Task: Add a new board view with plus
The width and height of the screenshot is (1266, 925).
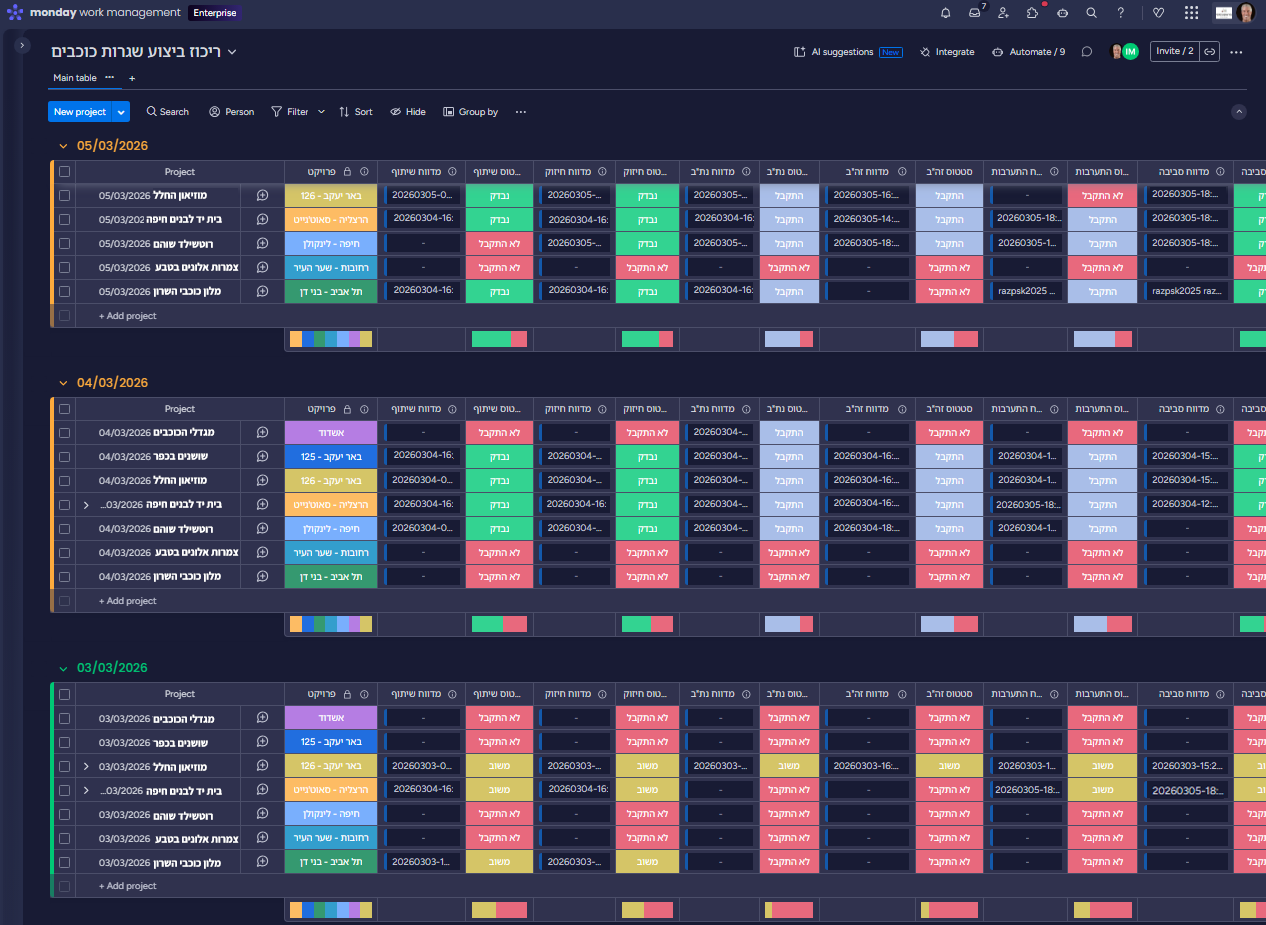Action: [131, 78]
